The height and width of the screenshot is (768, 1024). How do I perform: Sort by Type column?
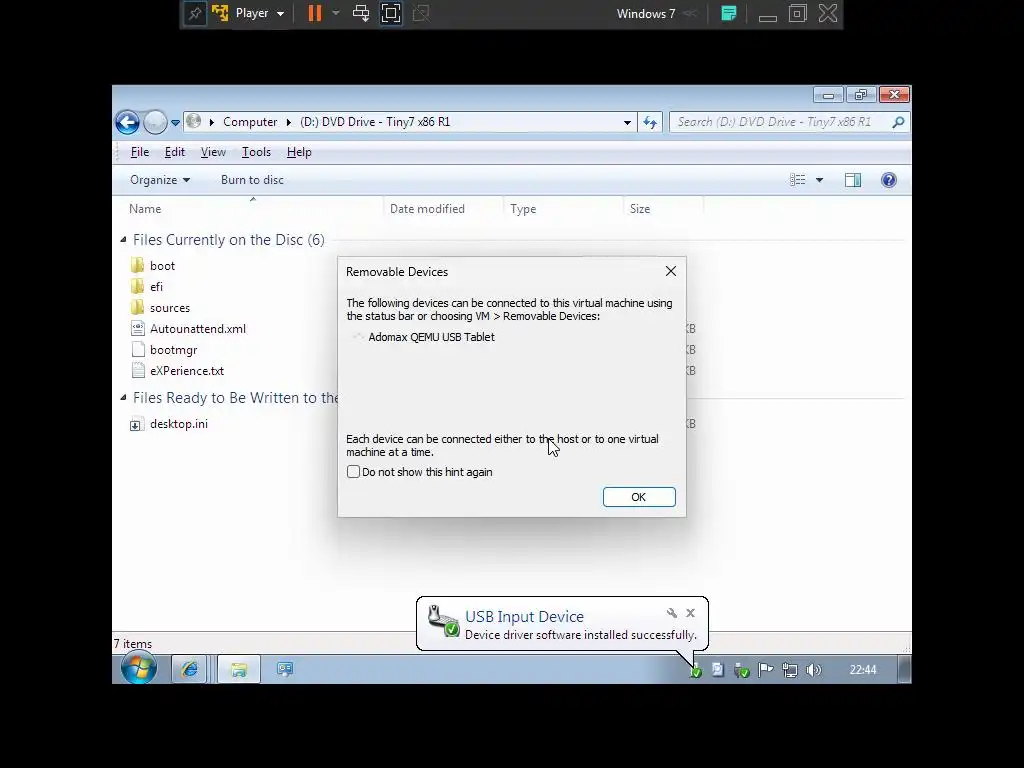coord(563,209)
